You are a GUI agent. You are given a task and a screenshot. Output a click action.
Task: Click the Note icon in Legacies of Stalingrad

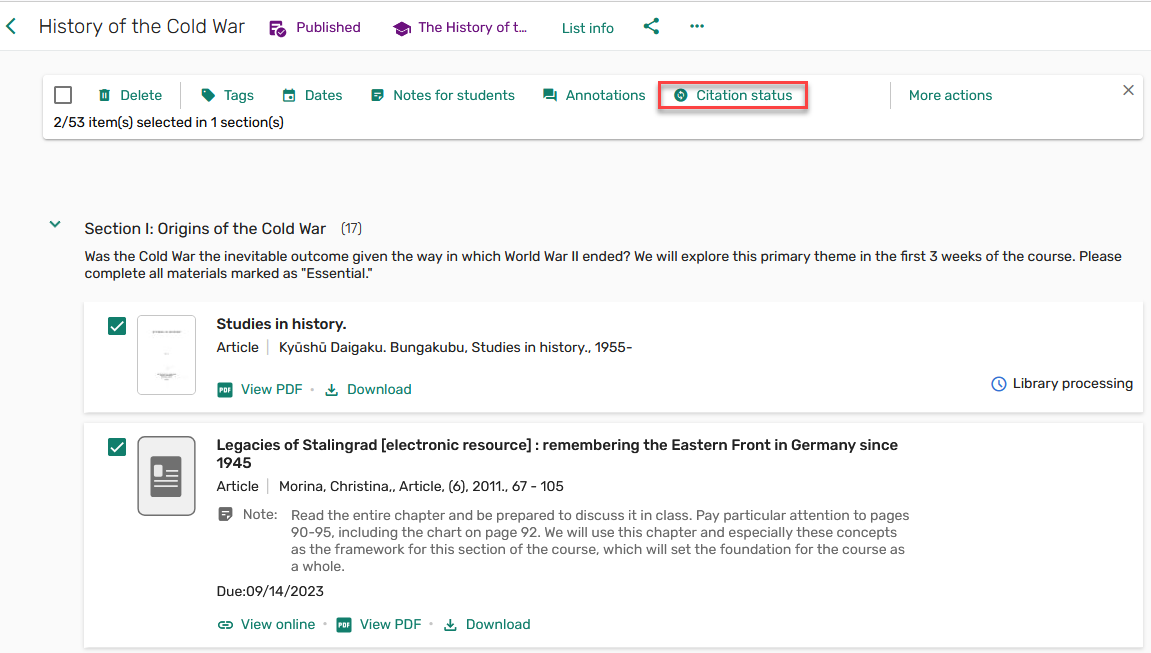point(225,514)
